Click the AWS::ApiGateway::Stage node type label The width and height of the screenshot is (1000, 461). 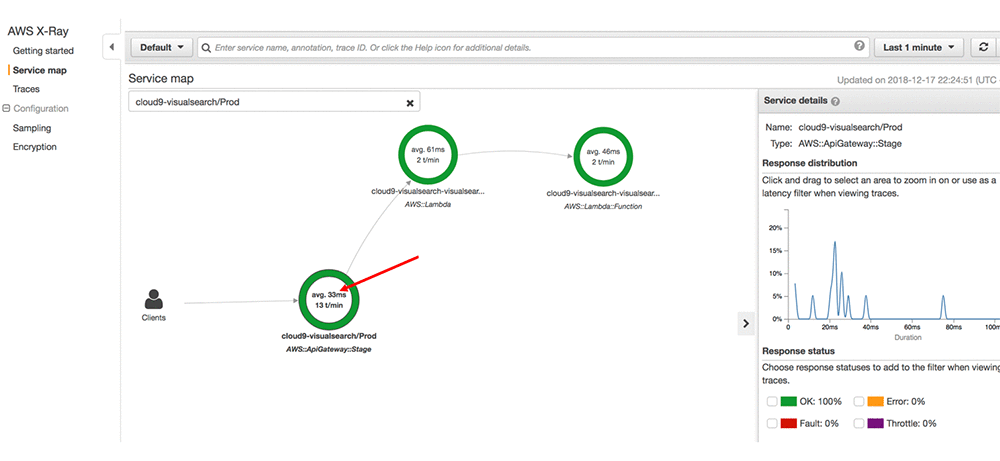click(328, 349)
